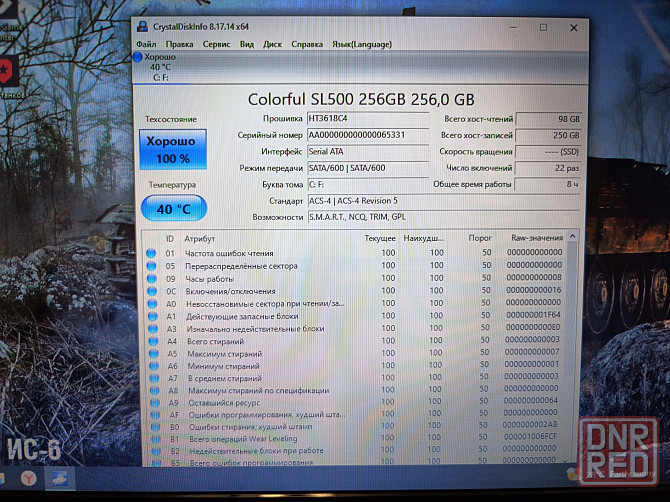670x502 pixels.
Task: Open the Язык(Language) menu
Action: [362, 44]
